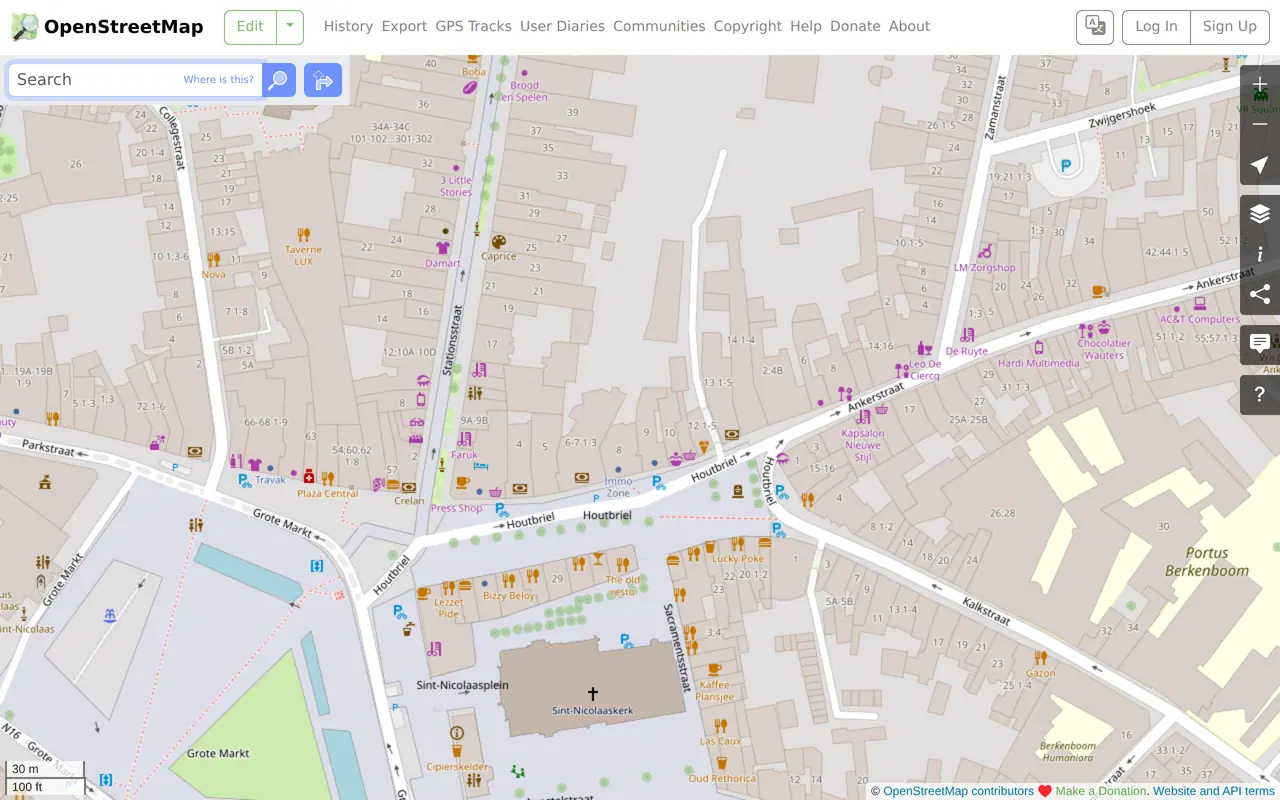Open GPS Tracks page
Image resolution: width=1280 pixels, height=800 pixels.
tap(473, 26)
